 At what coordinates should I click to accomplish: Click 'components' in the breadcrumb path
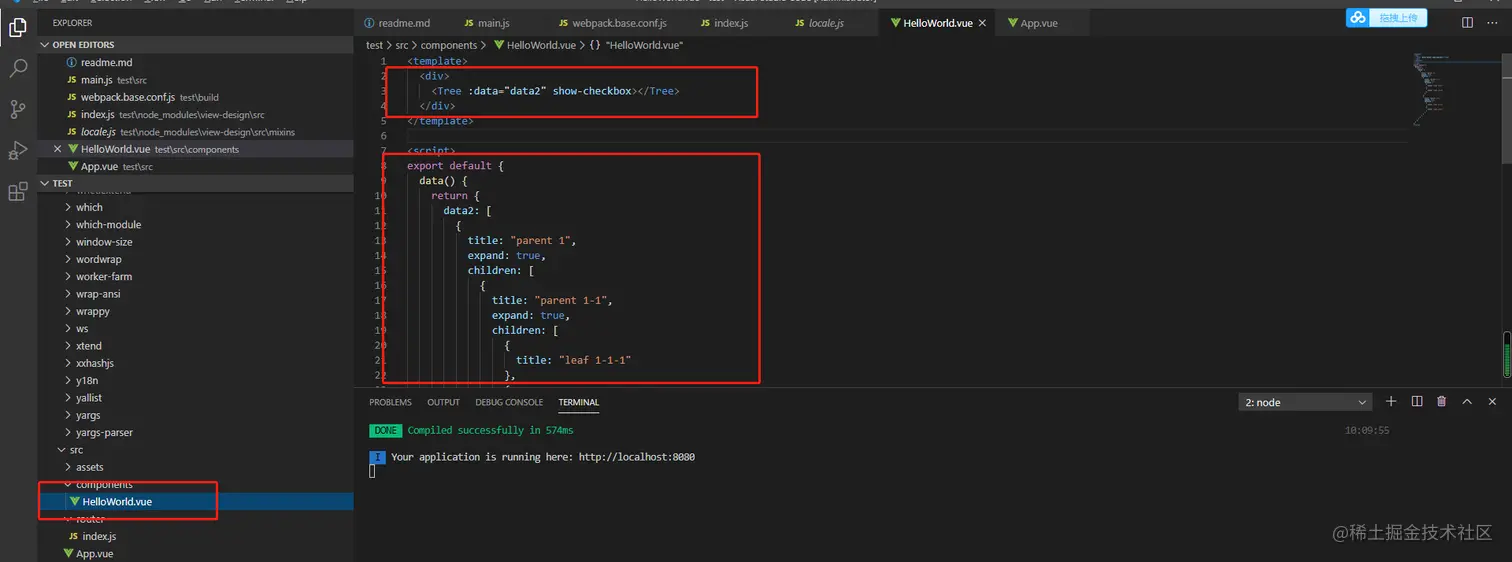click(449, 45)
